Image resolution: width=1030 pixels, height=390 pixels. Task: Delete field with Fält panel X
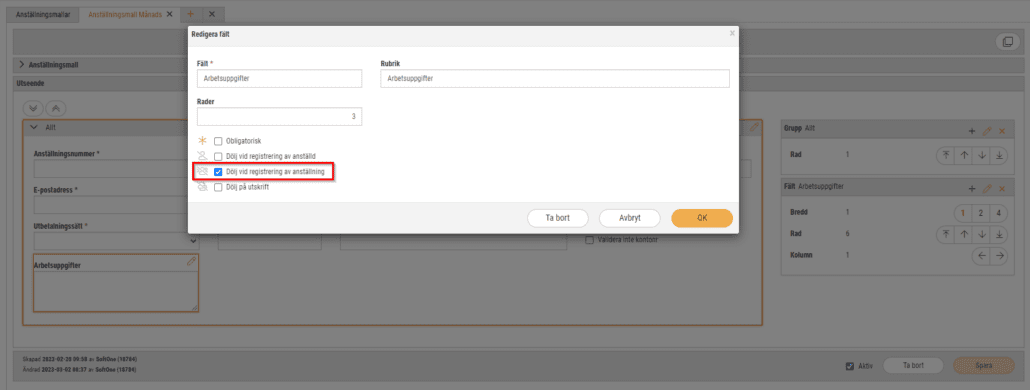[1002, 188]
